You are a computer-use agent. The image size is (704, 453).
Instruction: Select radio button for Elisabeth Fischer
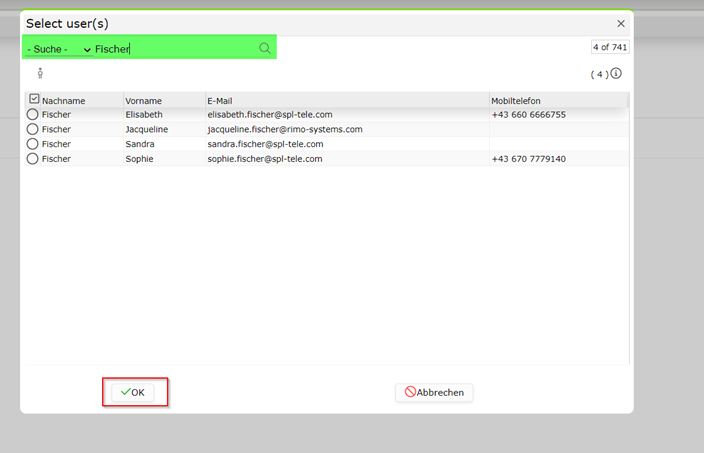tap(32, 114)
